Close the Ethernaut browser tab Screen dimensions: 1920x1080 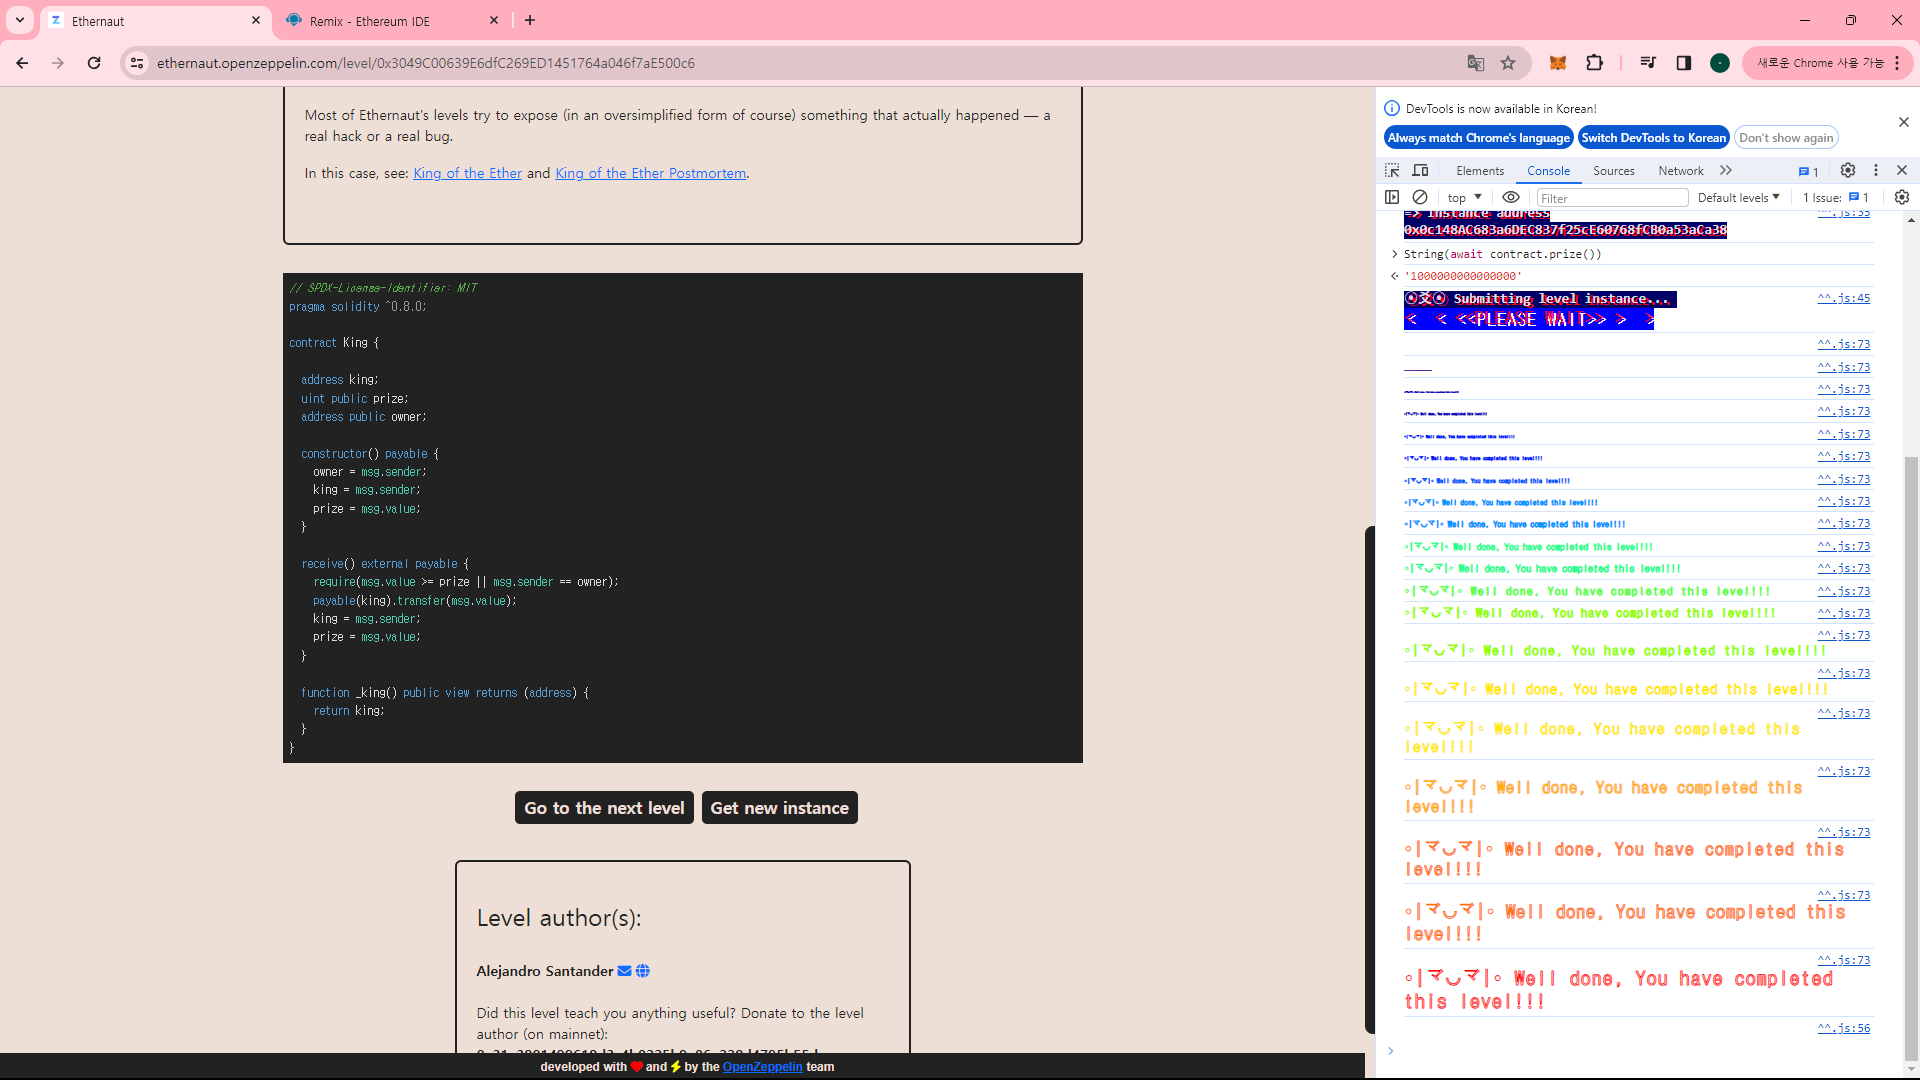tap(256, 20)
